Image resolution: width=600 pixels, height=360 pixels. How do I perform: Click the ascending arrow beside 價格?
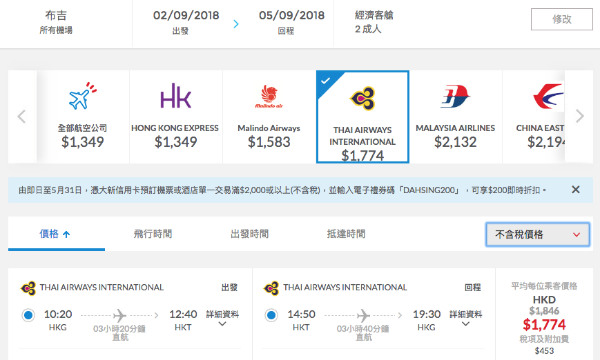(x=66, y=234)
